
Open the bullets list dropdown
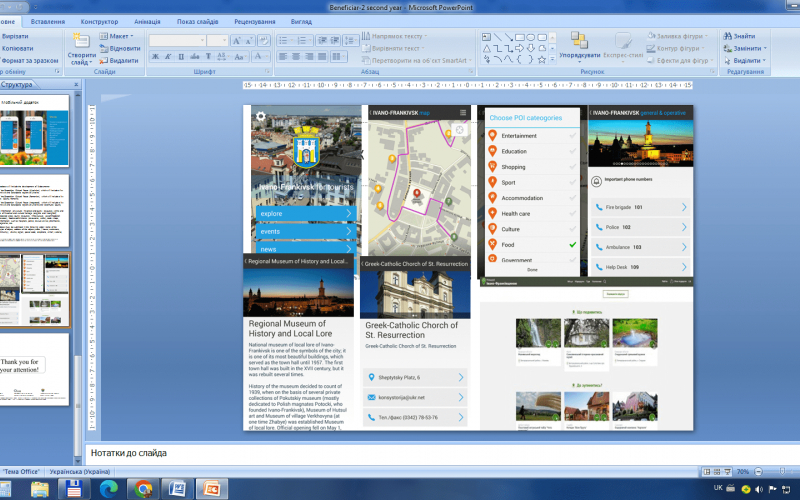click(285, 41)
